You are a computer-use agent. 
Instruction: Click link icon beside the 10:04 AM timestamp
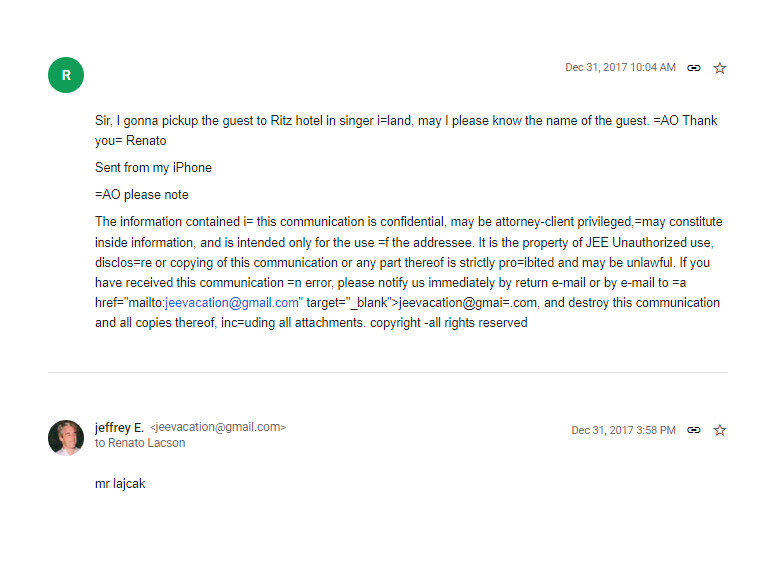(x=694, y=68)
